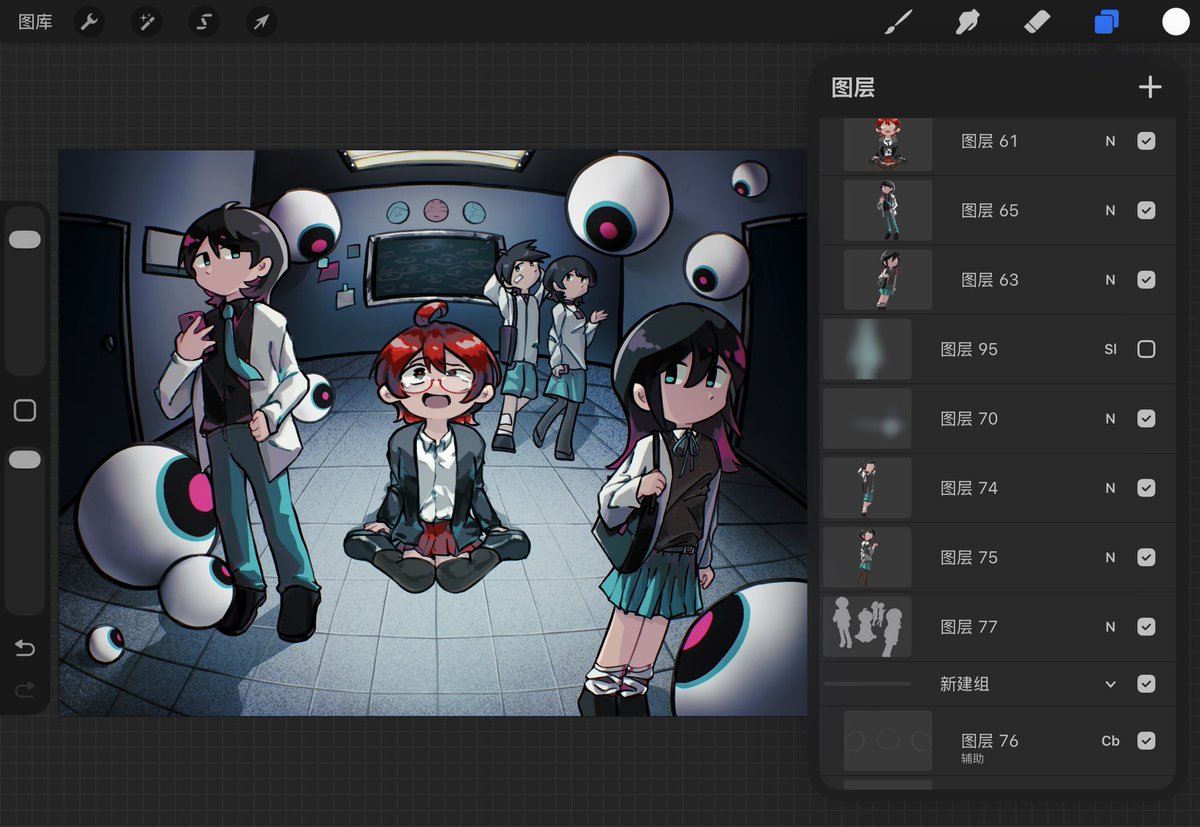Open blend mode N of 图层 65
The image size is (1200, 827).
coord(1110,210)
